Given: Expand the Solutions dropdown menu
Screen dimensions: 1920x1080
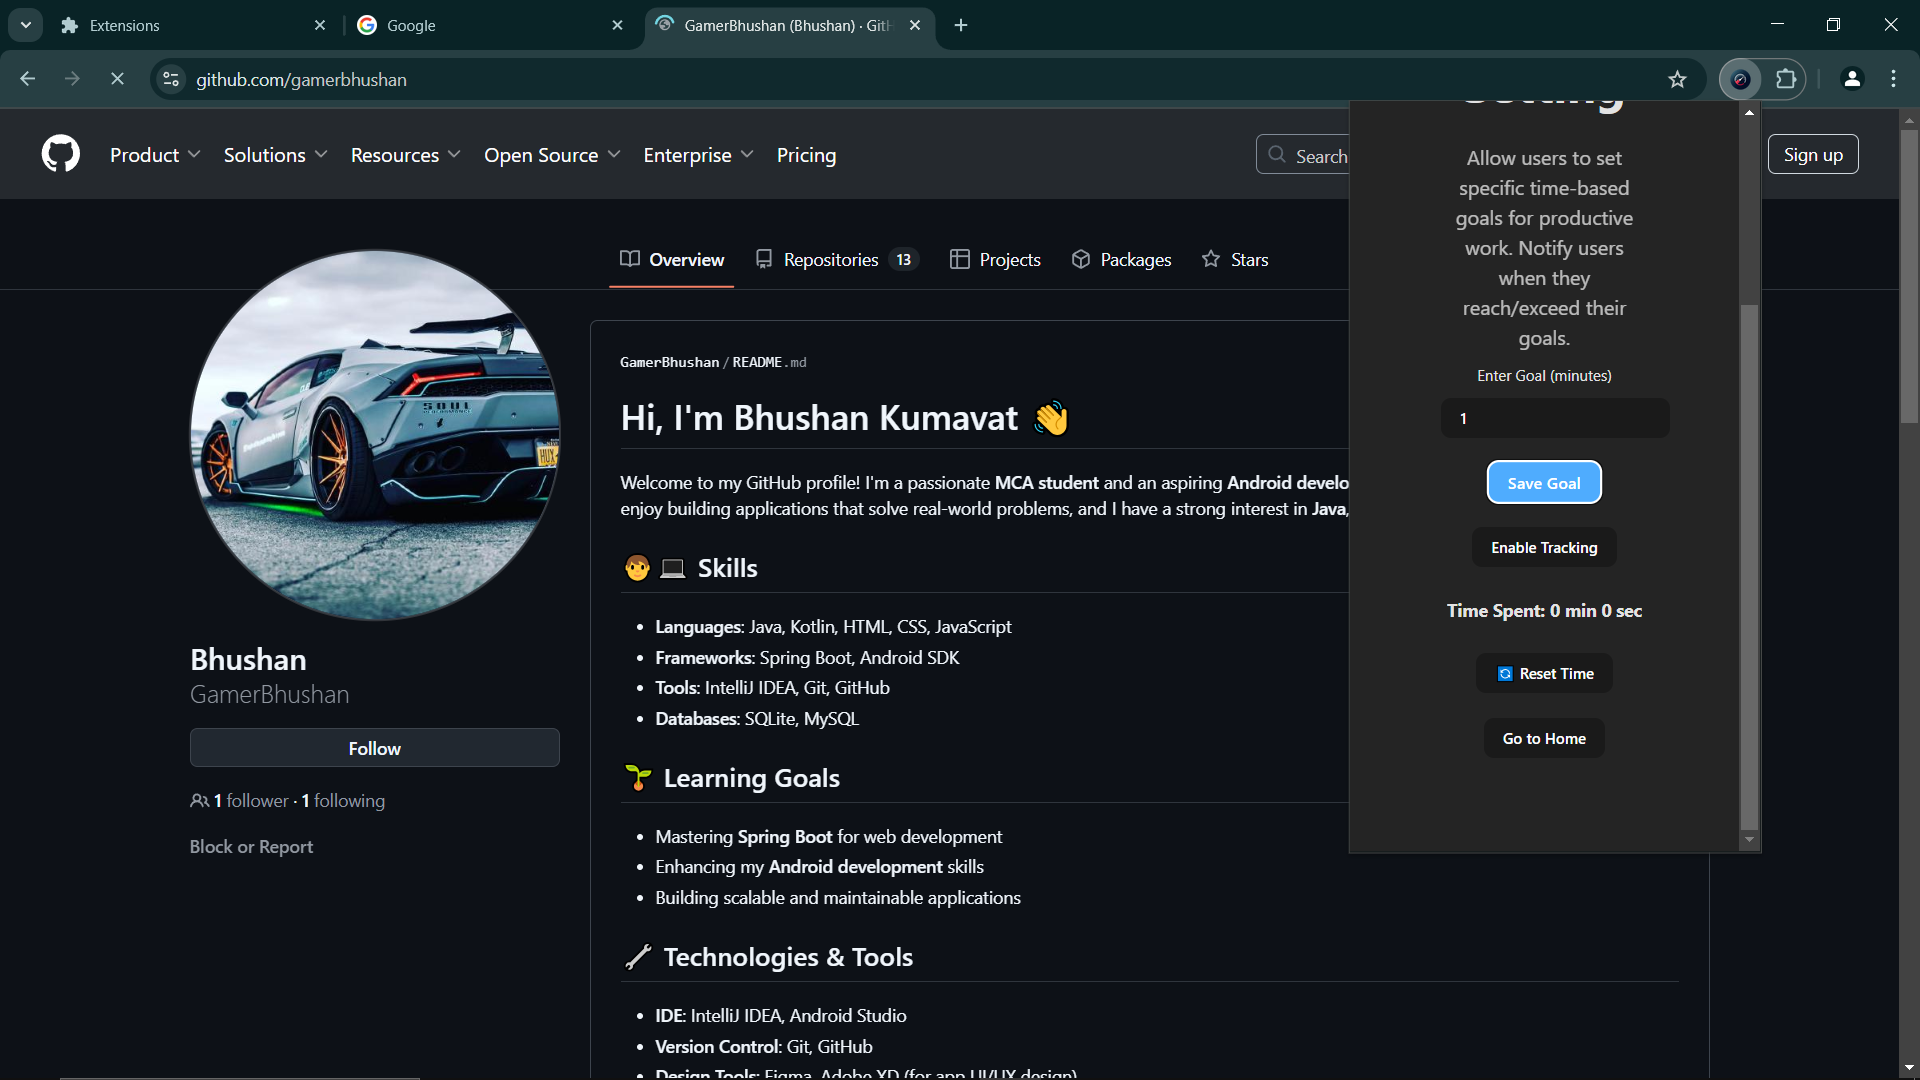Looking at the screenshot, I should point(275,155).
